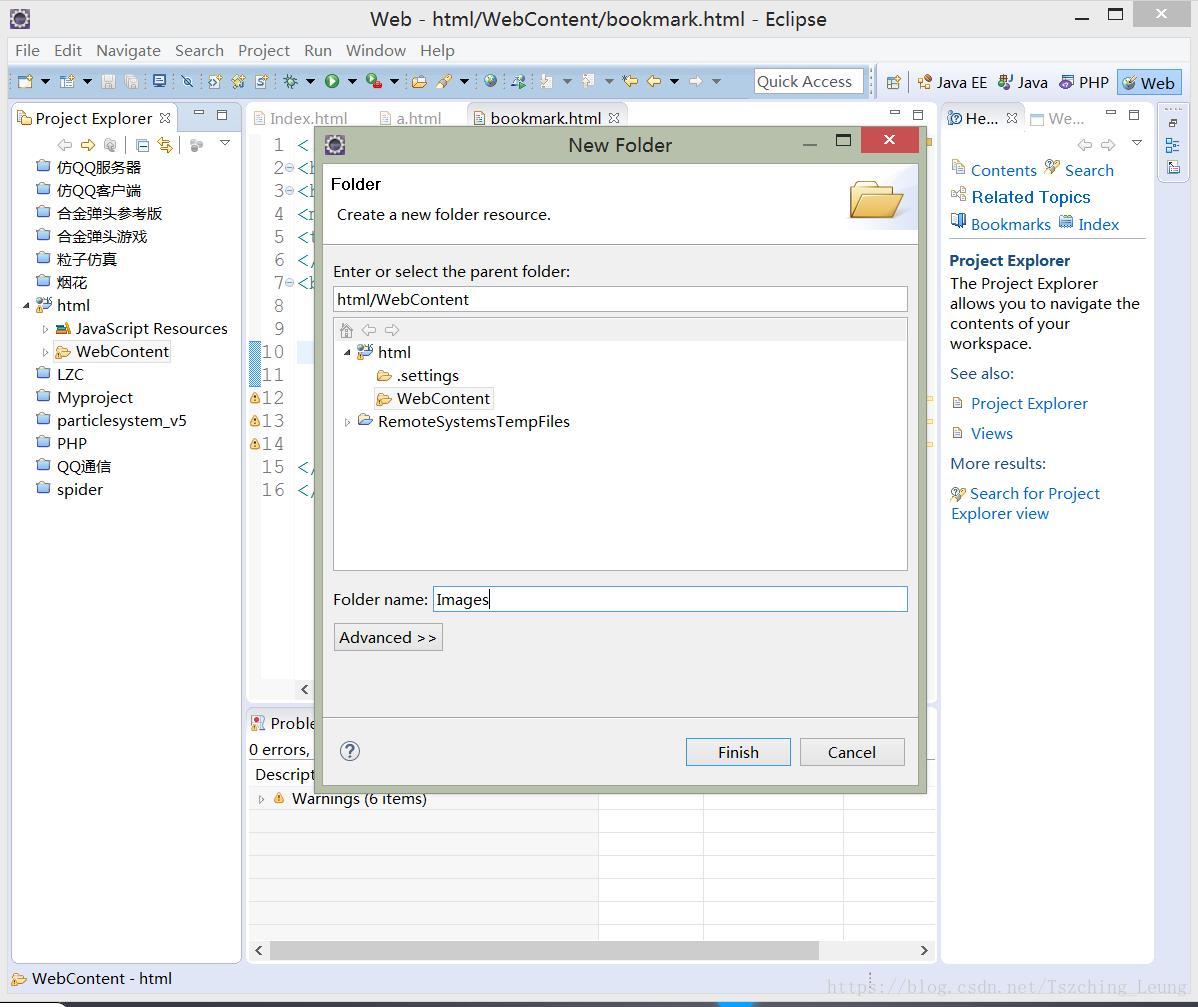1198x1007 pixels.
Task: Open the Views help link
Action: tap(992, 433)
